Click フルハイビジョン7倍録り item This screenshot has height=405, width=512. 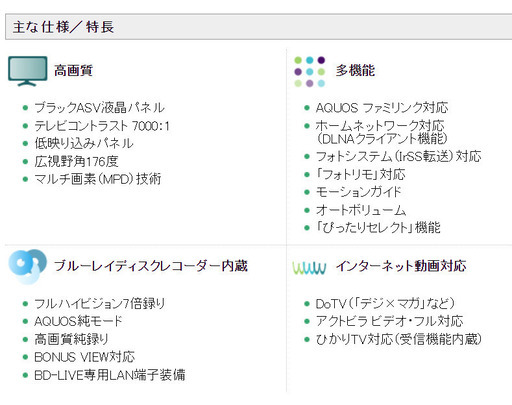click(100, 304)
